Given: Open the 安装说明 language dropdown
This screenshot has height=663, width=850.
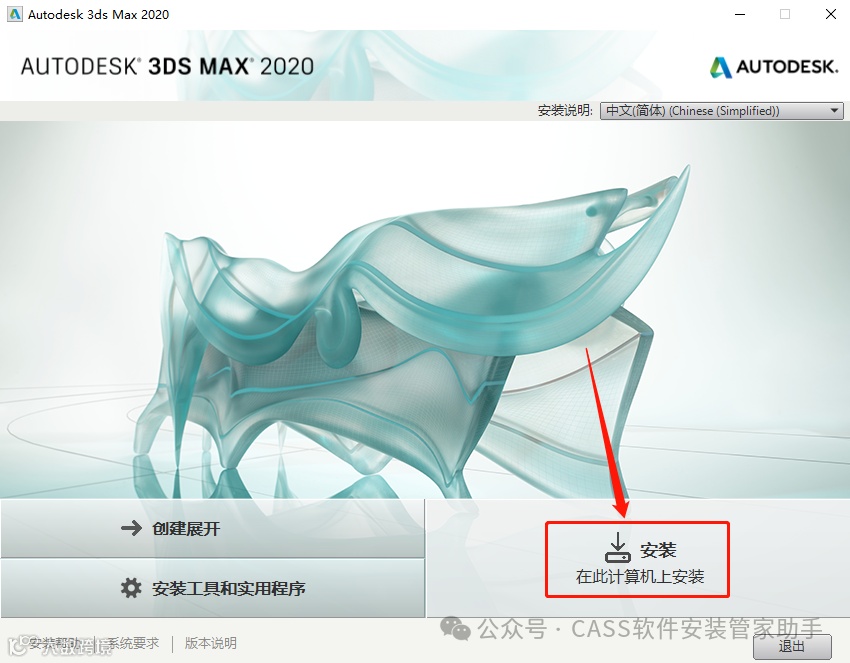Looking at the screenshot, I should click(x=722, y=111).
